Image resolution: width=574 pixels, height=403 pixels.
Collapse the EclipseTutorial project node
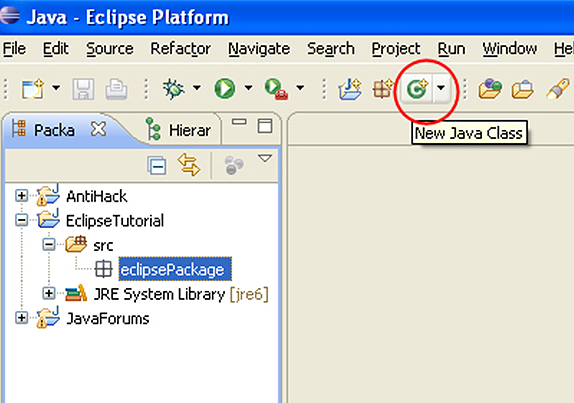pyautogui.click(x=21, y=220)
